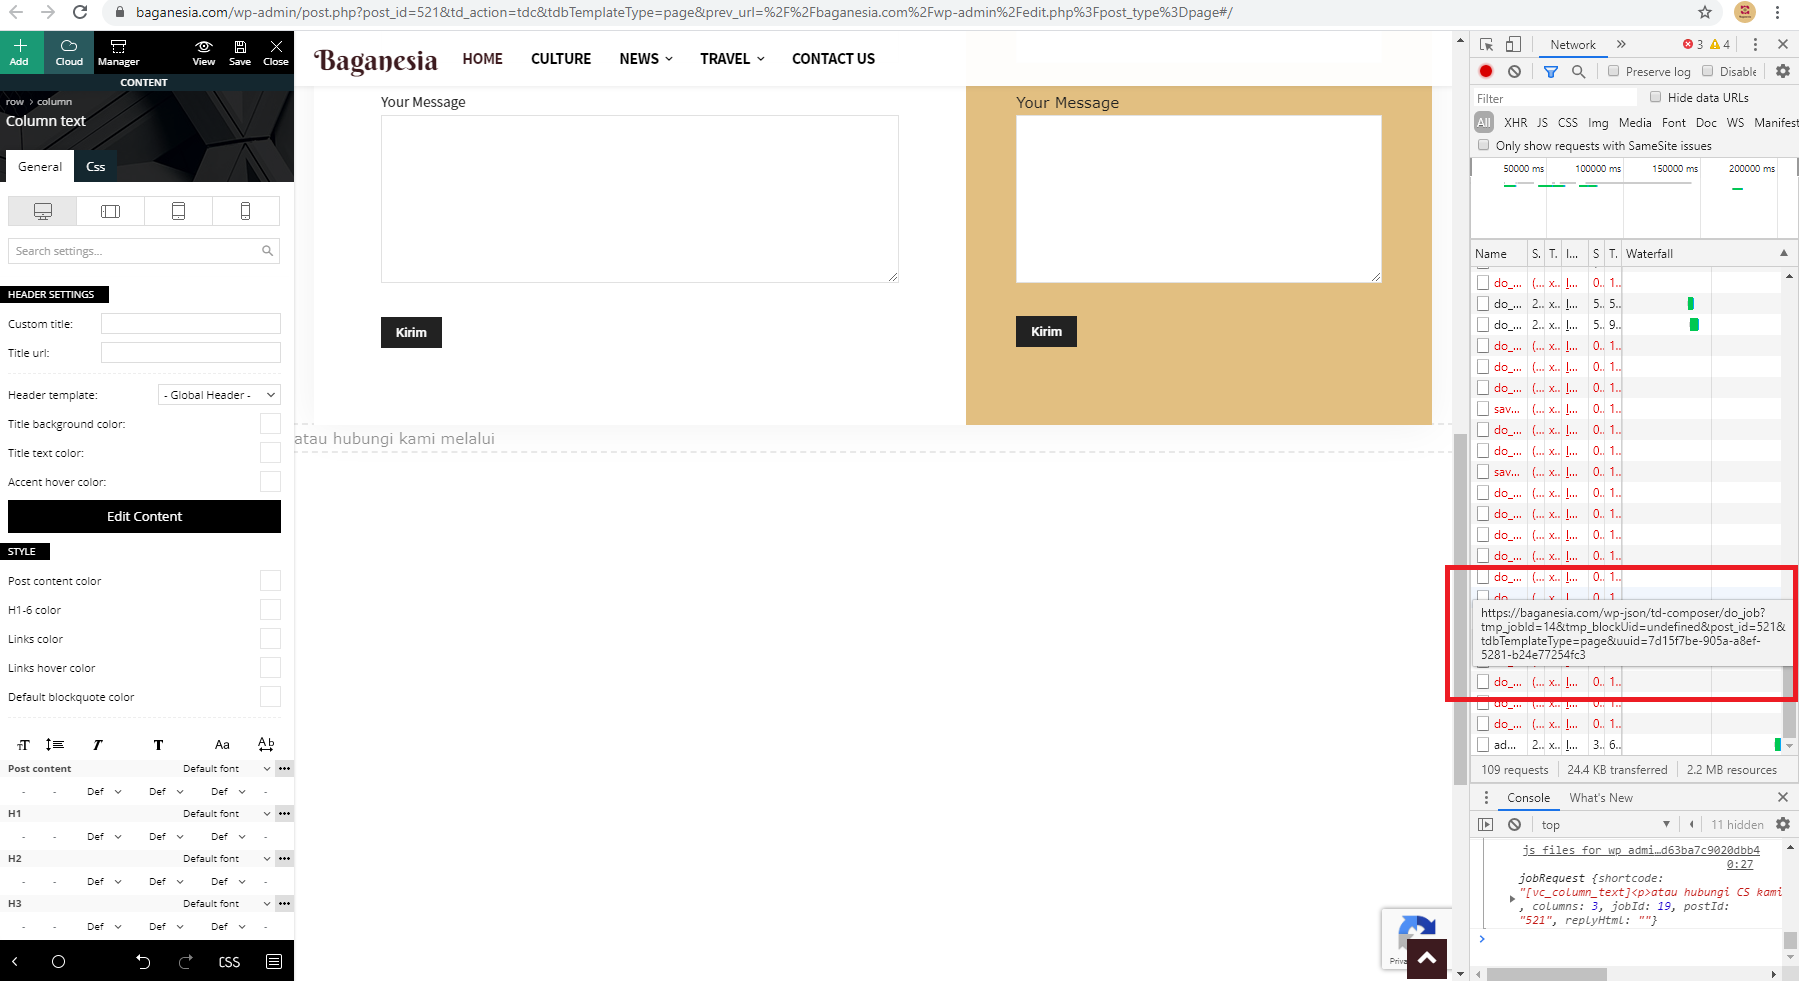The width and height of the screenshot is (1799, 981).
Task: Enable the Preserve log checkbox
Action: coord(1613,71)
